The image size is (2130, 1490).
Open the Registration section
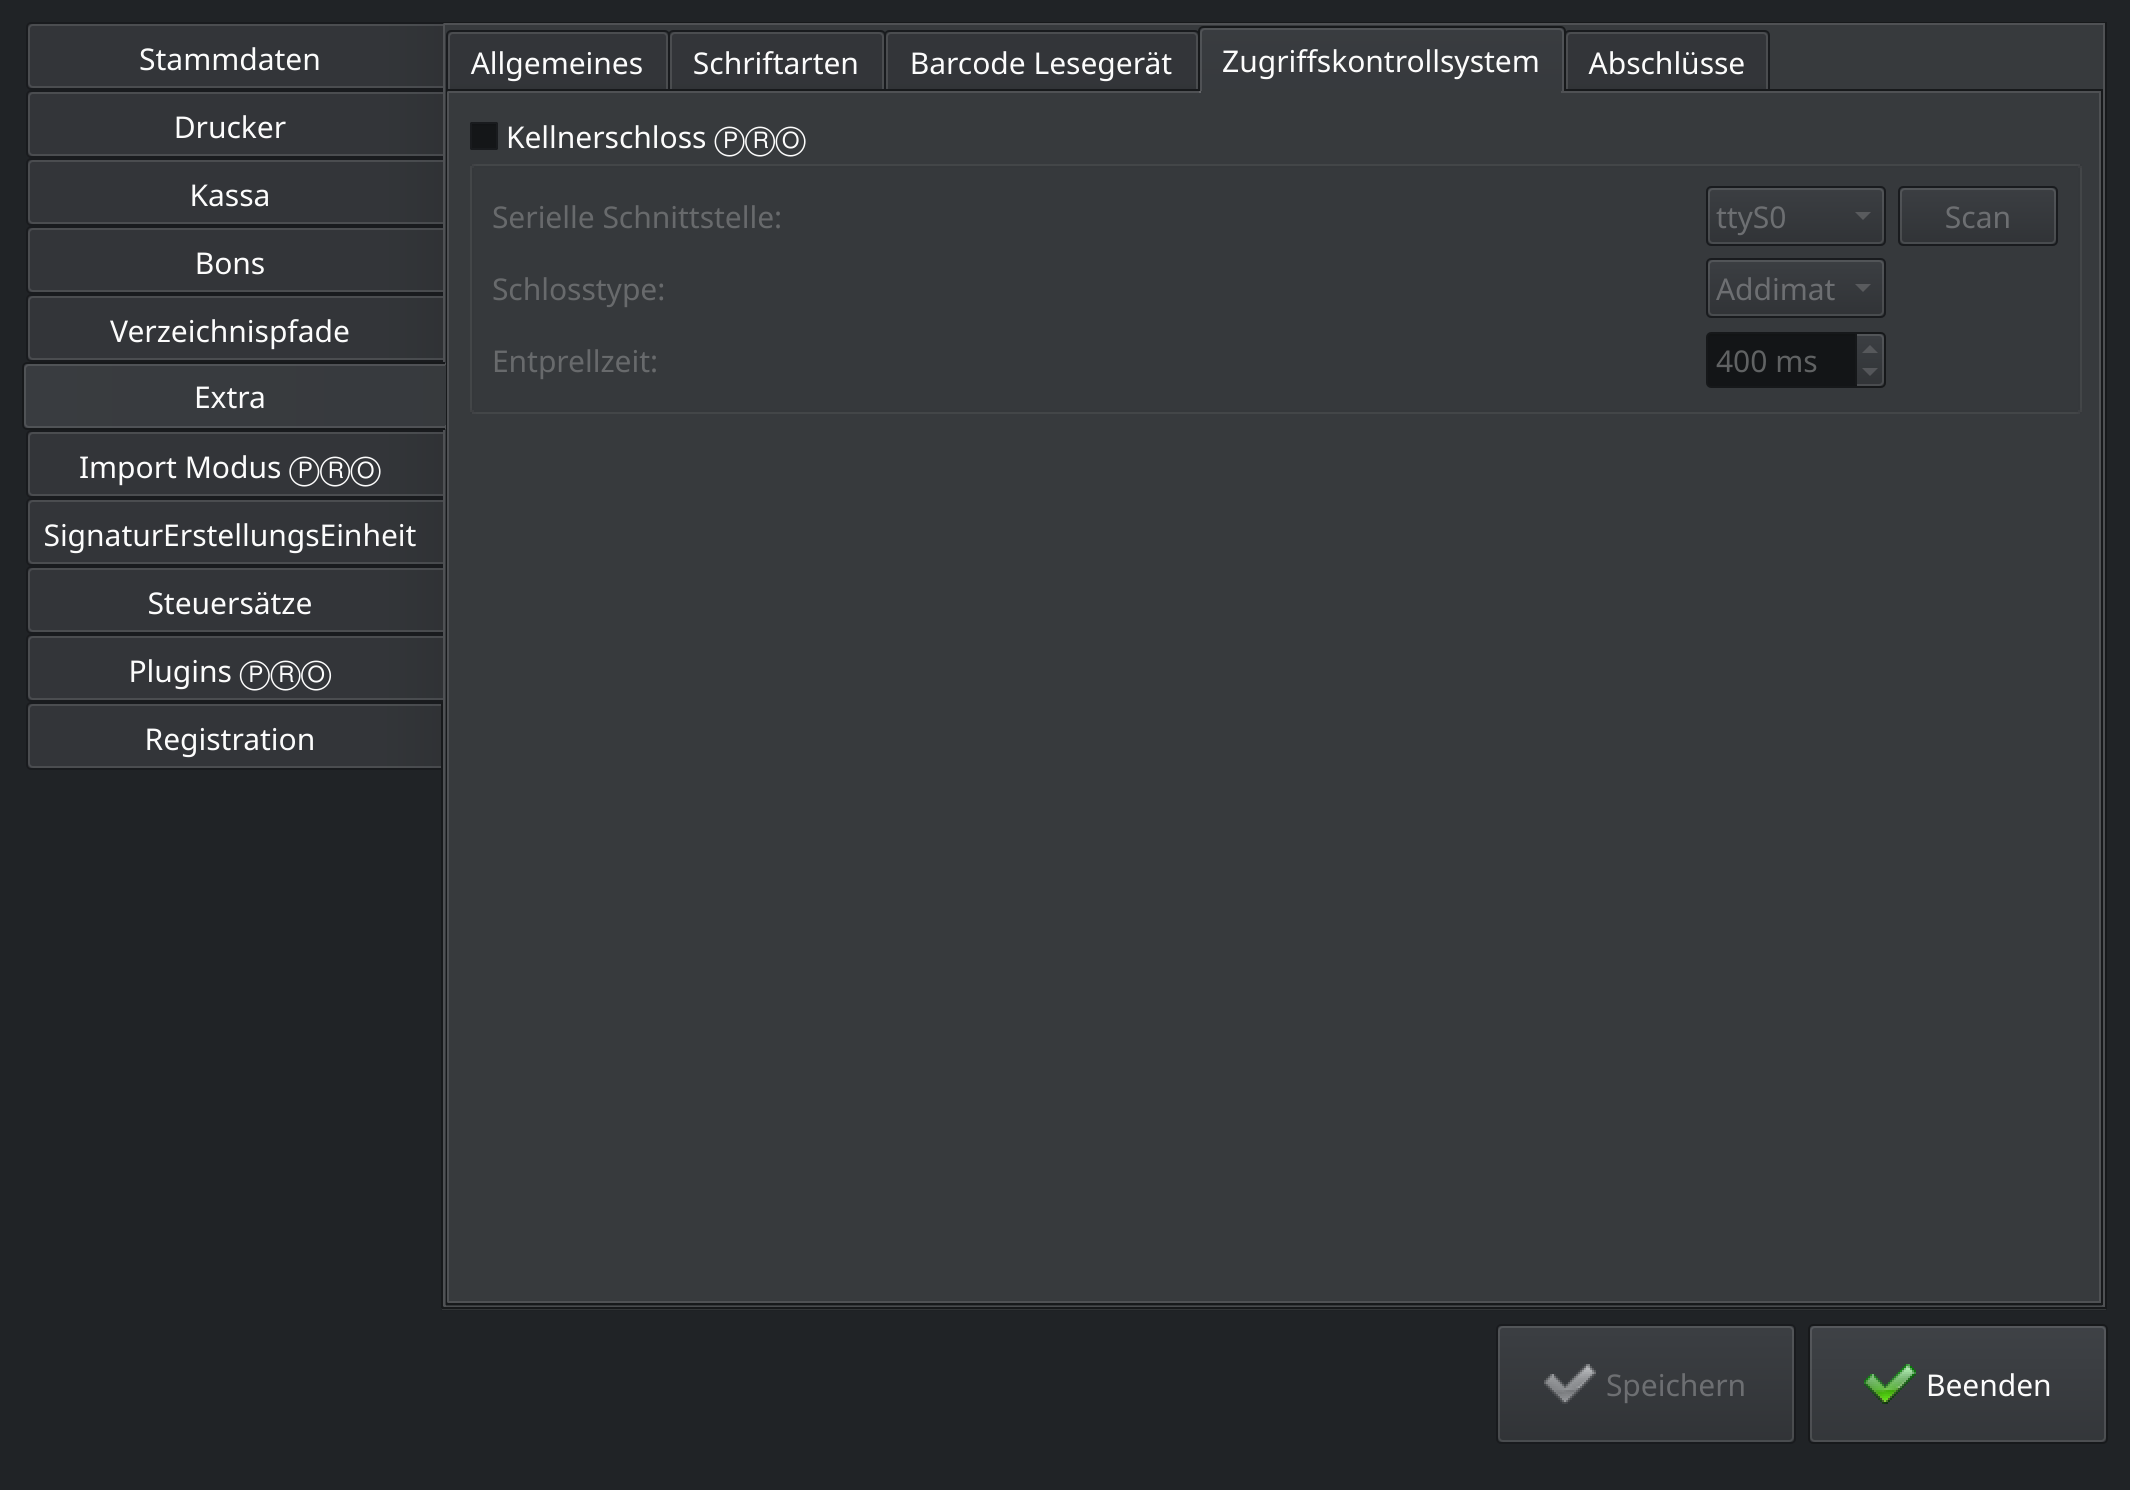[x=235, y=739]
